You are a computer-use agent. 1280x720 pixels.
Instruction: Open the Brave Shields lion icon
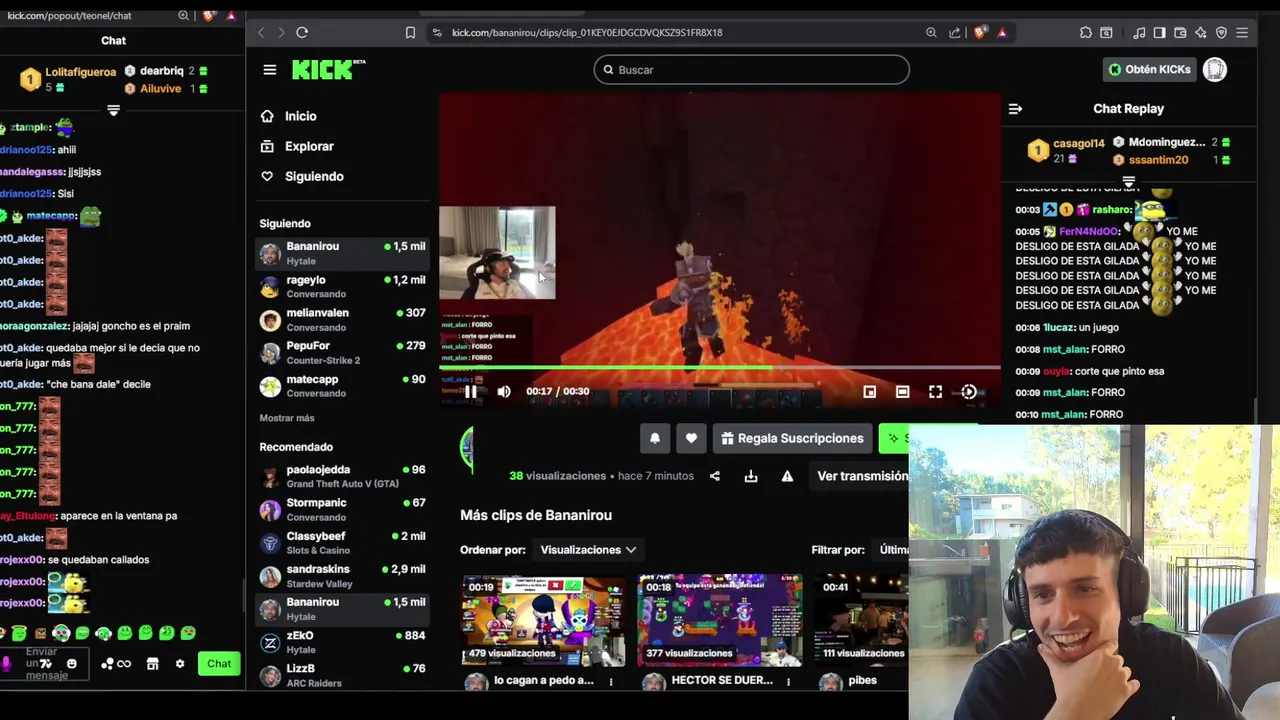tap(979, 32)
